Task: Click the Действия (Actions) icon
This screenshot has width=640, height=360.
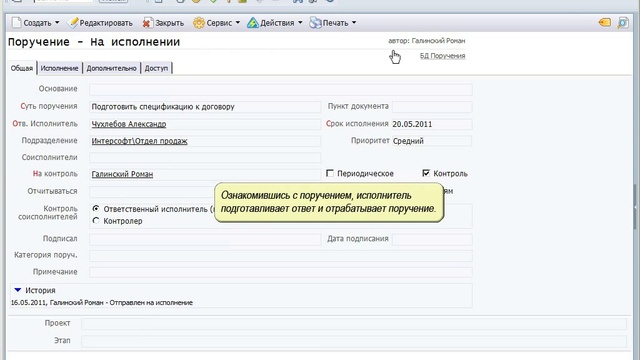Action: coord(253,23)
